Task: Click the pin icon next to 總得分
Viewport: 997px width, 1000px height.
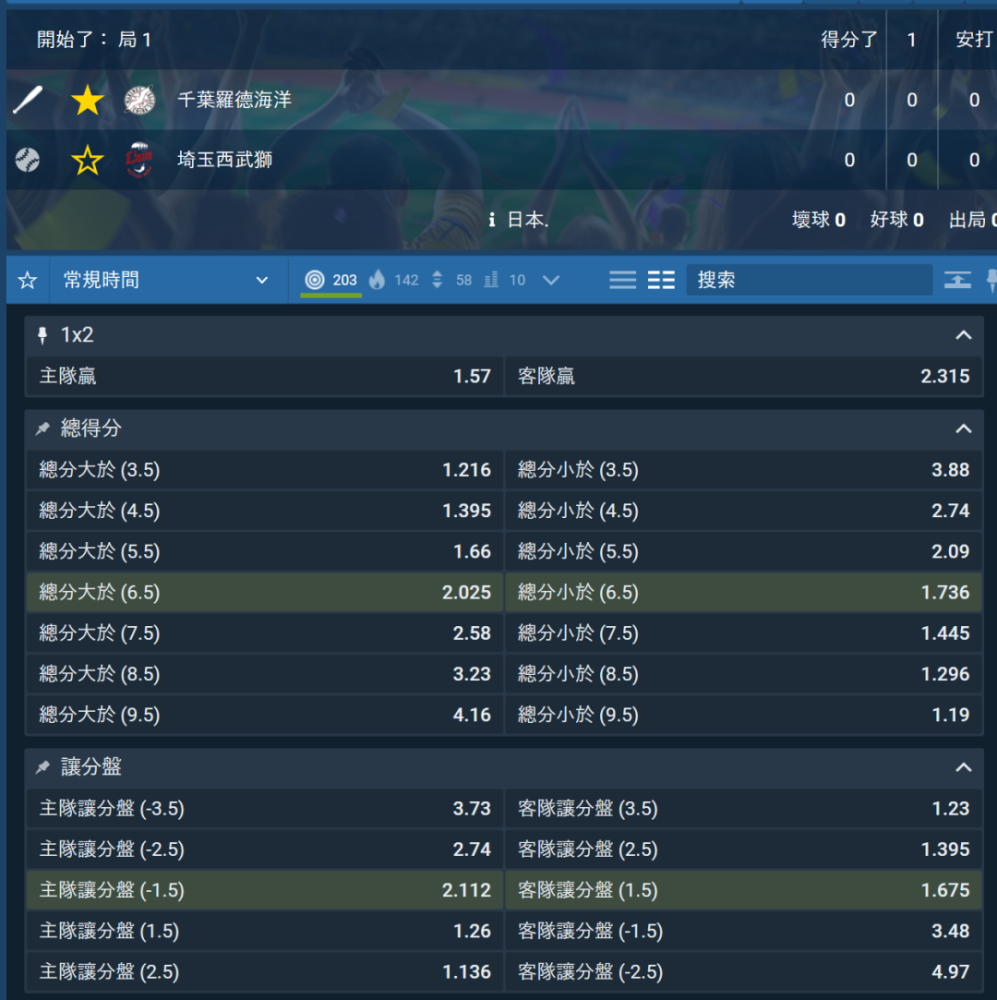Action: tap(43, 429)
